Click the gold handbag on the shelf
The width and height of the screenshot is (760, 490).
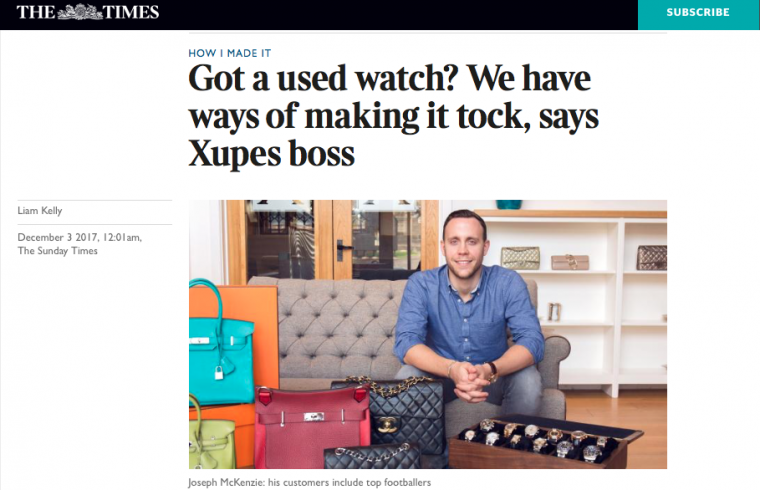click(x=520, y=257)
